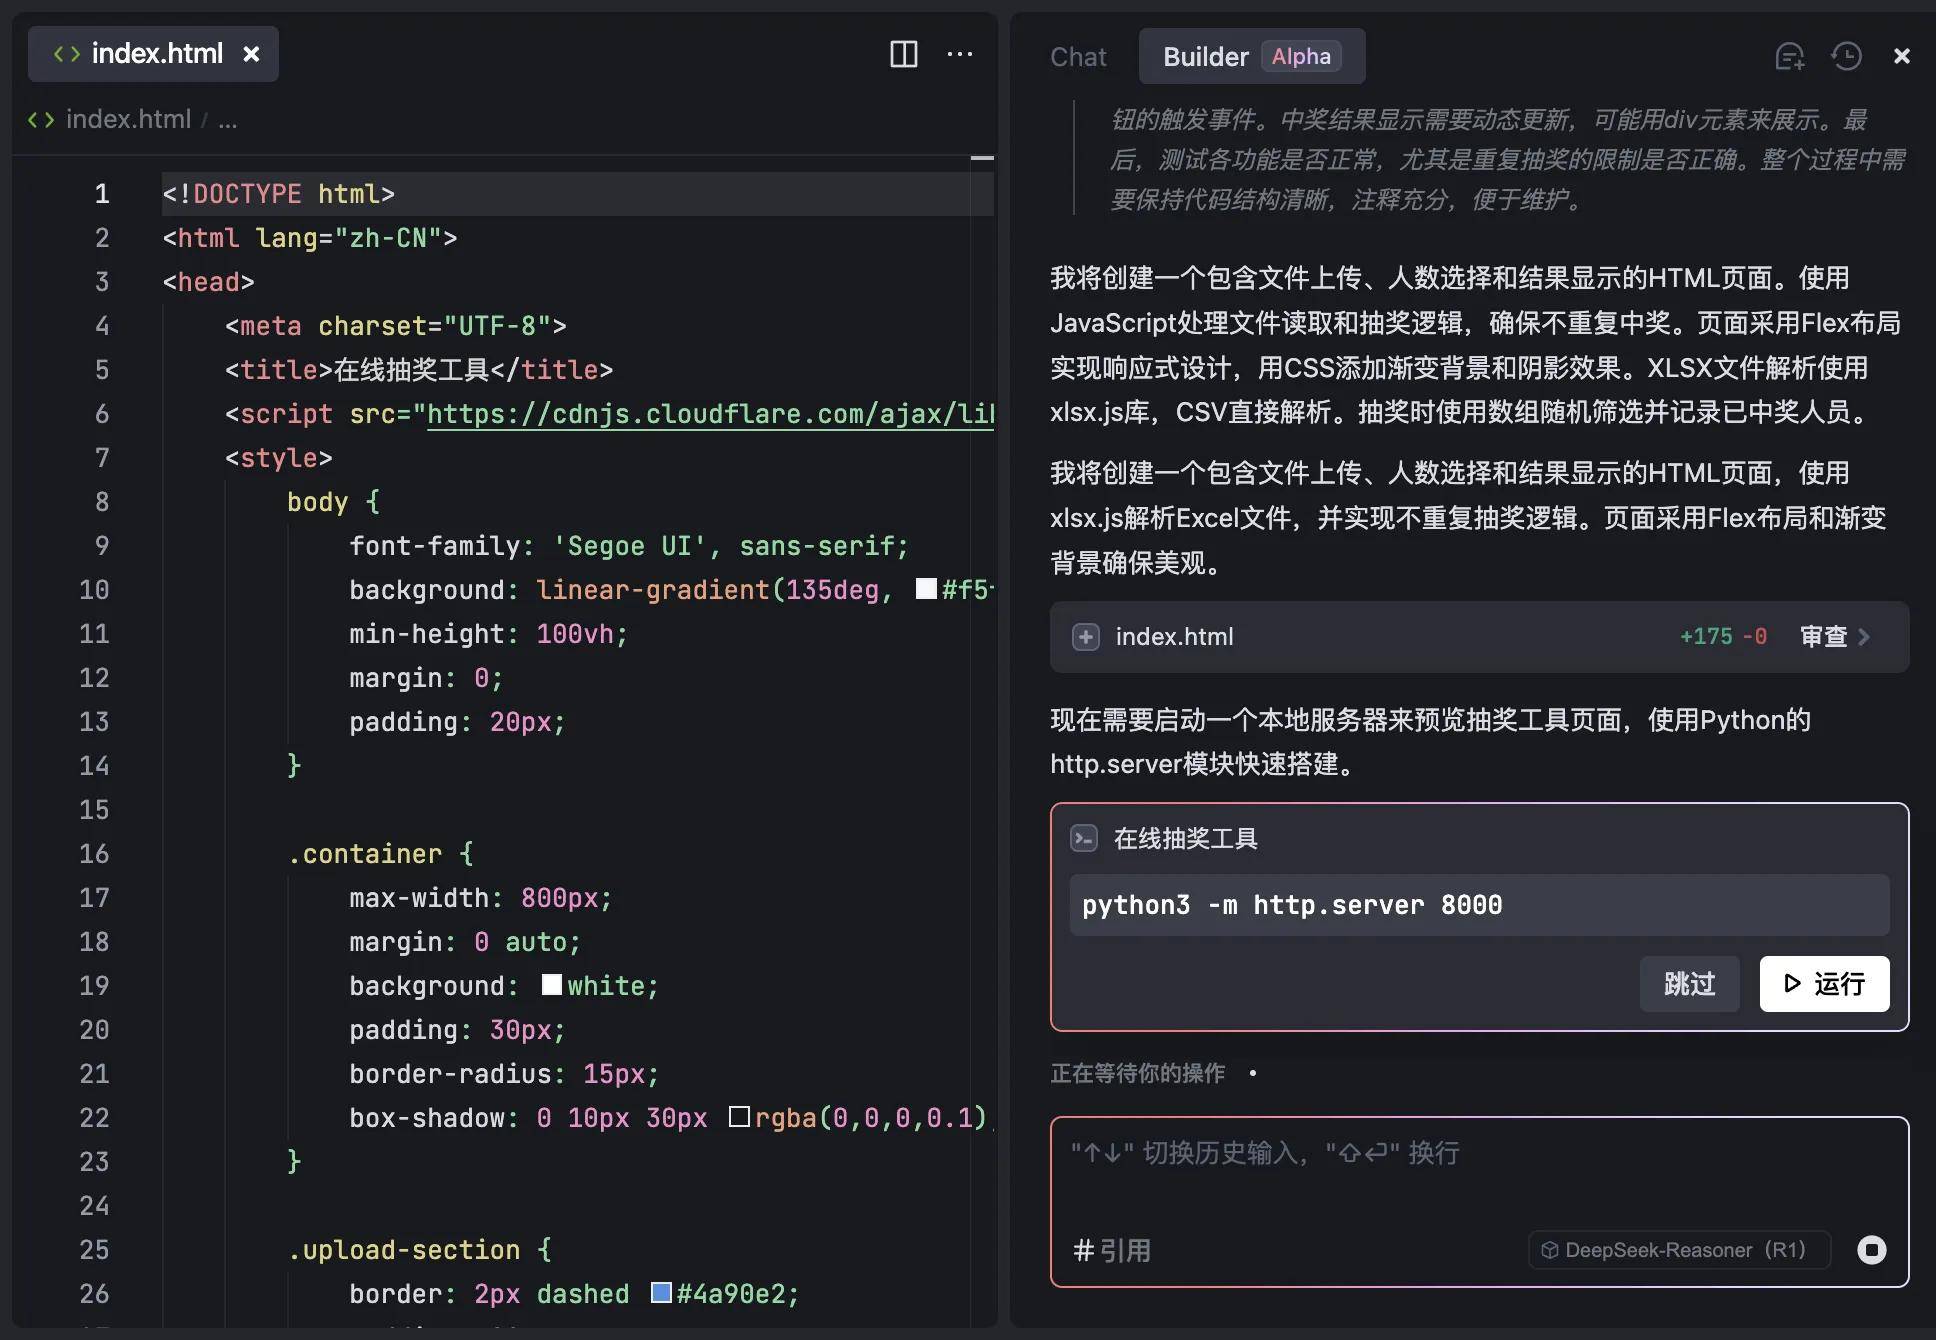Expand the 审查 review for index.html changes
This screenshot has height=1340, width=1936.
click(1833, 637)
